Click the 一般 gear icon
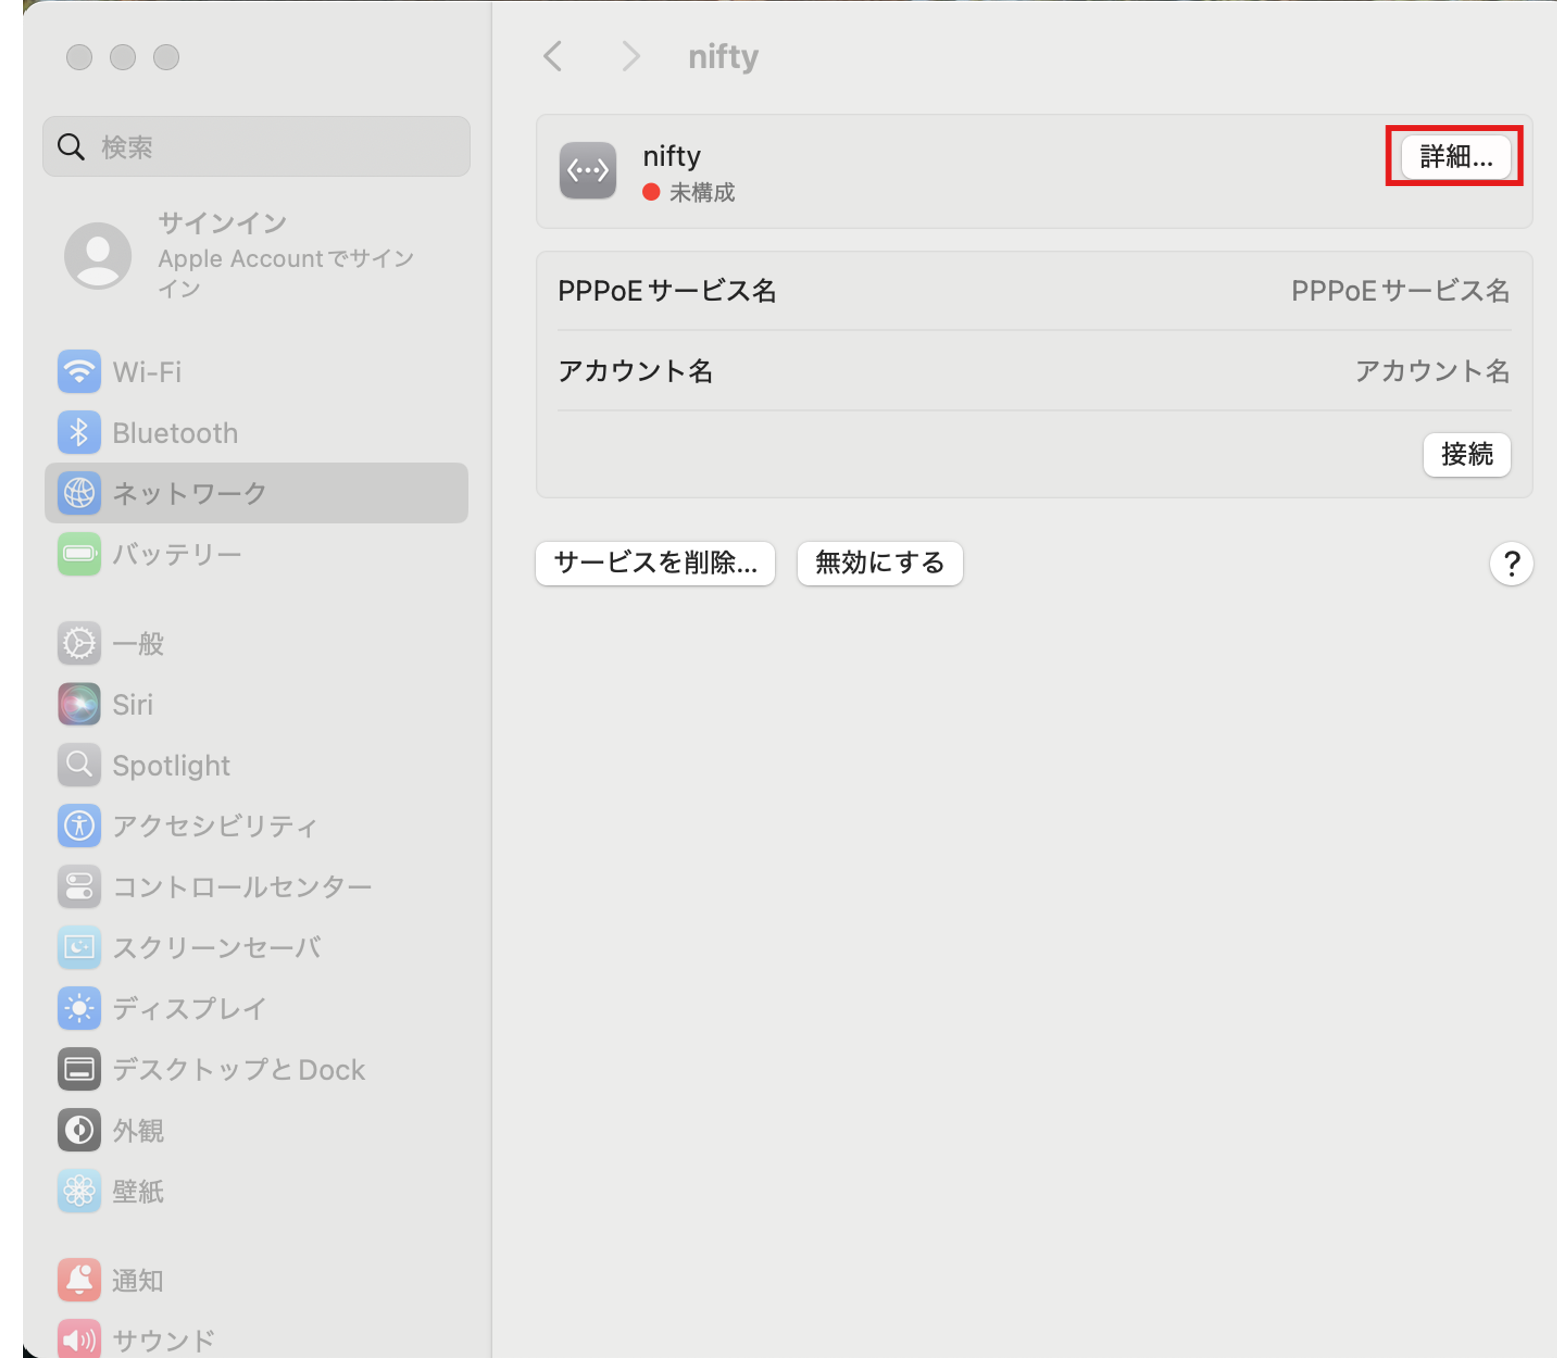The height and width of the screenshot is (1358, 1557). click(79, 644)
